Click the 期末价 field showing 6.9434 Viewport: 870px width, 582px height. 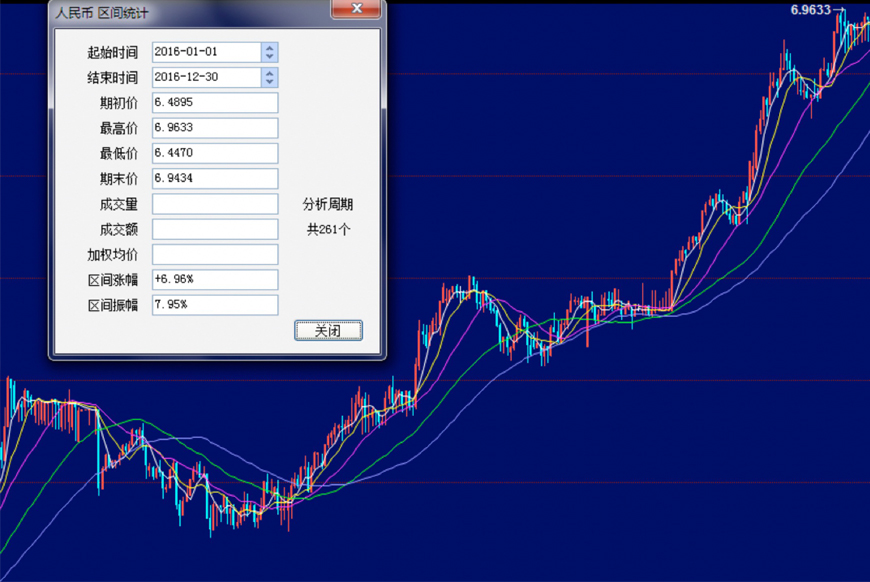click(214, 178)
